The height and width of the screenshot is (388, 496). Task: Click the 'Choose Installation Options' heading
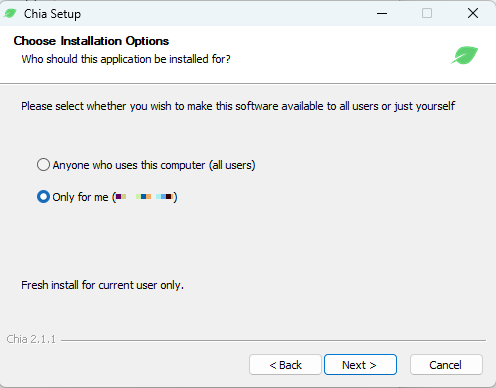pos(91,41)
